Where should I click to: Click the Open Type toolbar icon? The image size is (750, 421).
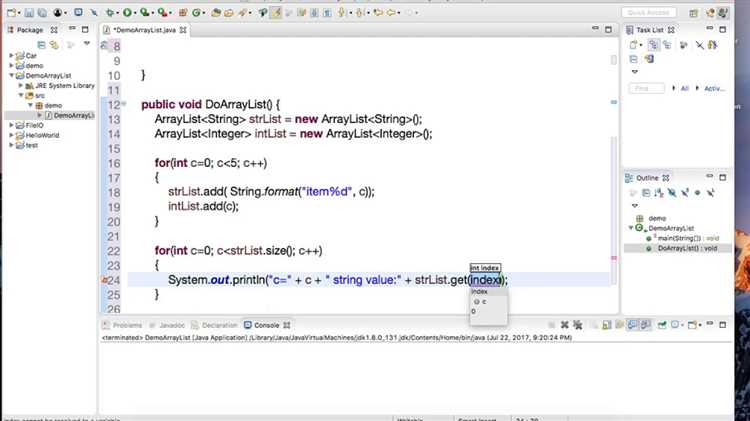(216, 13)
